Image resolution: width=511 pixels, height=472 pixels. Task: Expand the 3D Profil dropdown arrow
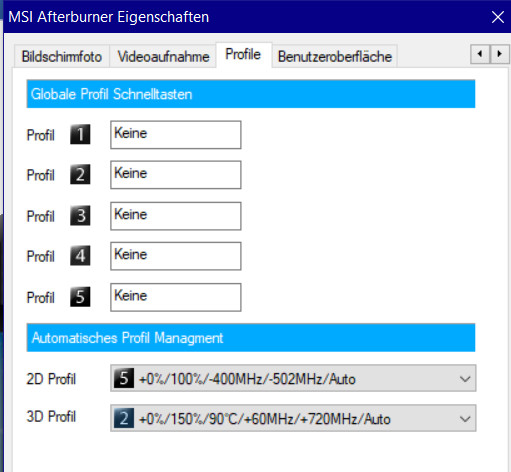click(x=465, y=419)
